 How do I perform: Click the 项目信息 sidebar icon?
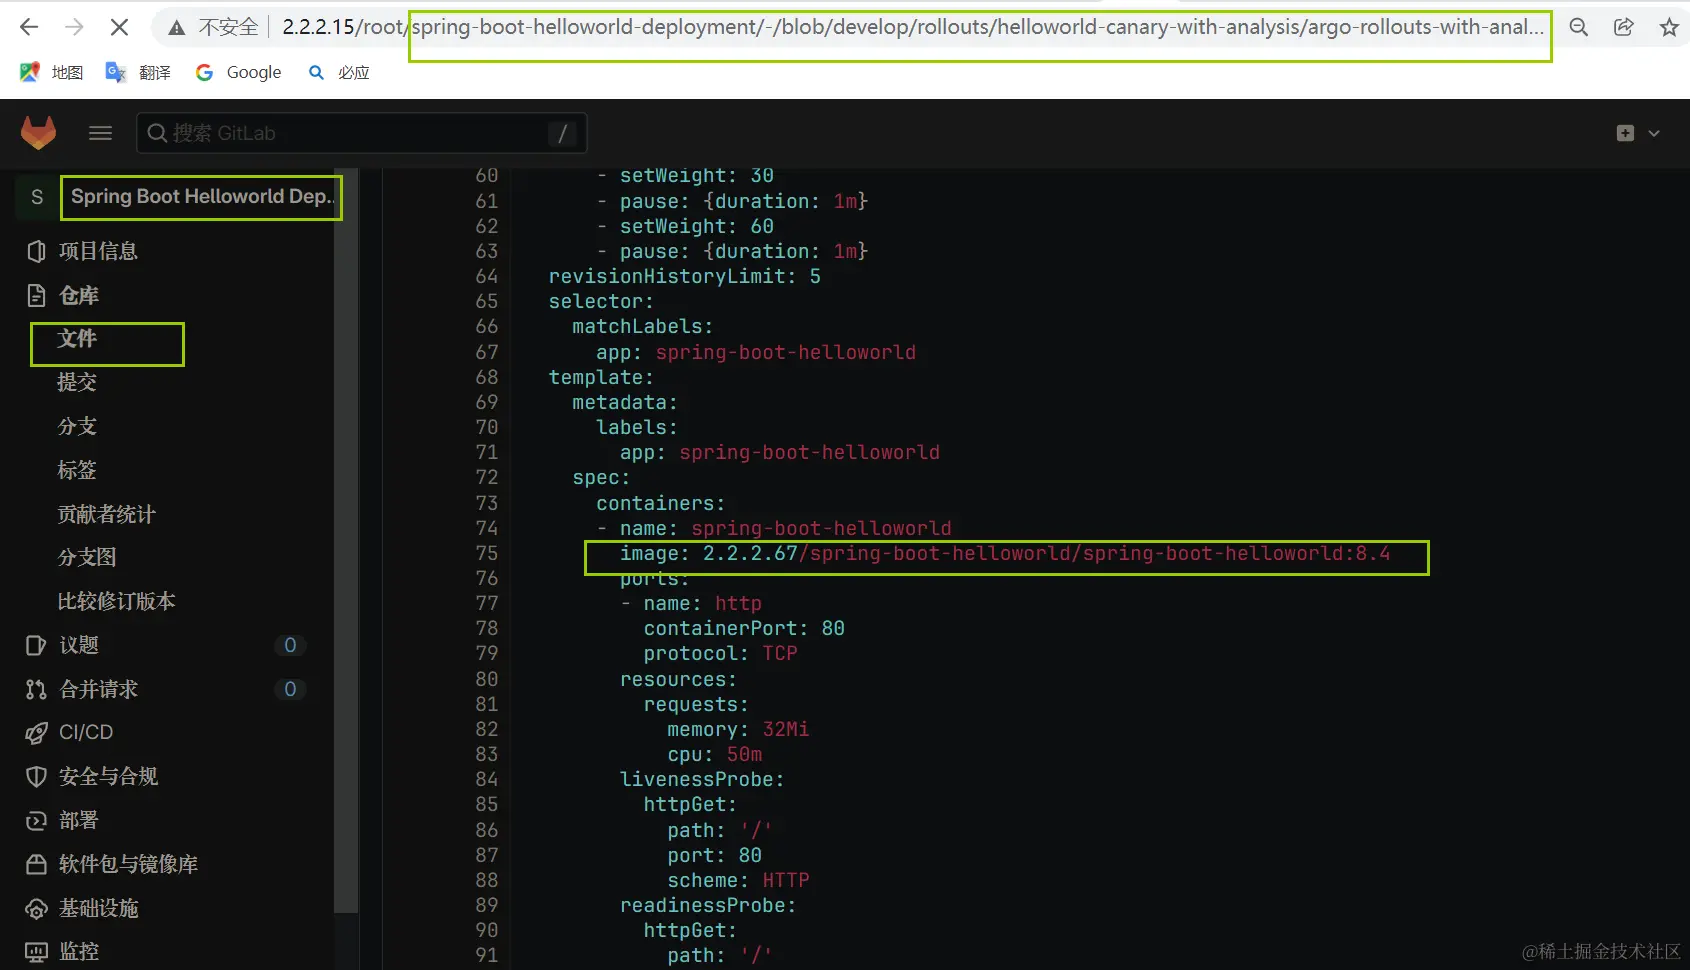point(36,251)
